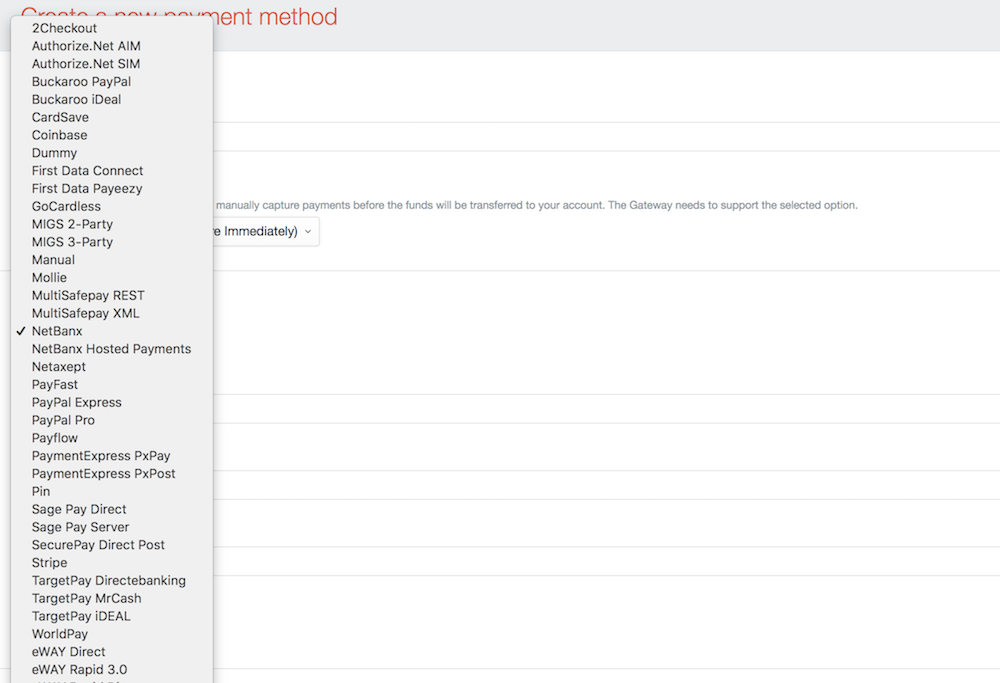Select Buckaroo iDeal in the dropdown
The width and height of the screenshot is (1000, 683).
pos(112,99)
